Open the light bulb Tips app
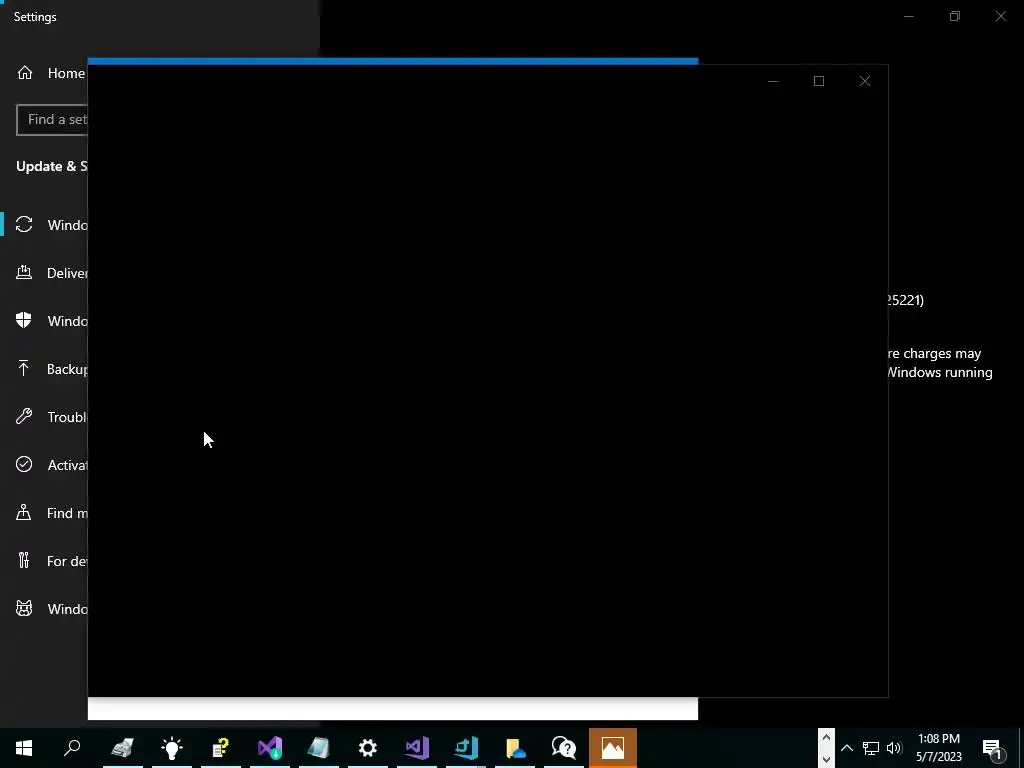The image size is (1024, 768). [x=172, y=748]
